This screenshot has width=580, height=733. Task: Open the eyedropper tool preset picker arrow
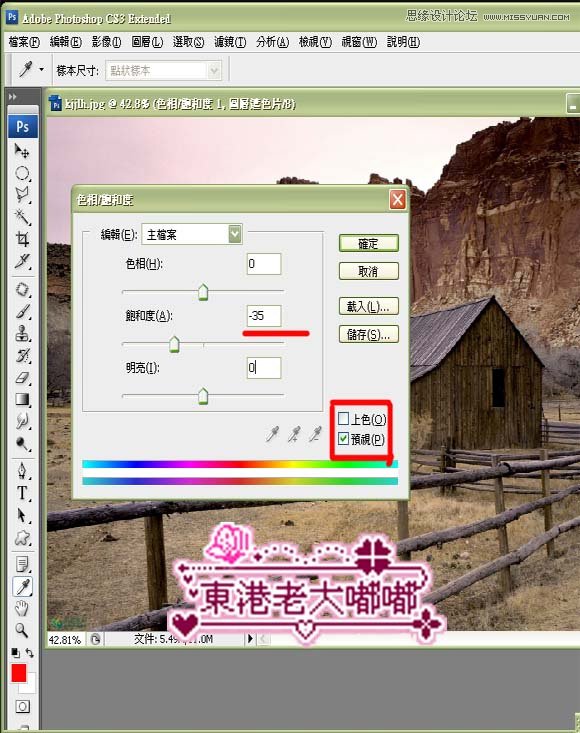pyautogui.click(x=42, y=70)
